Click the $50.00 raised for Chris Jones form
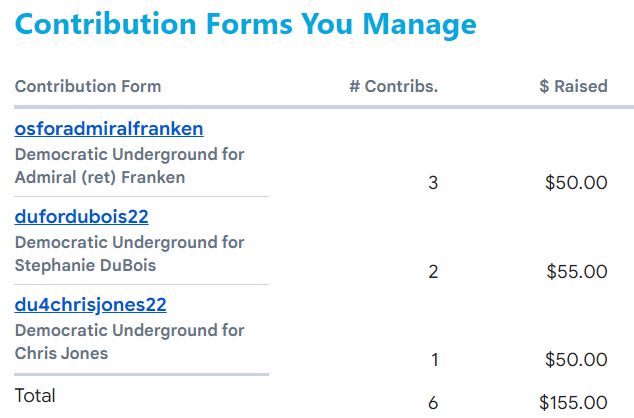 [x=576, y=359]
